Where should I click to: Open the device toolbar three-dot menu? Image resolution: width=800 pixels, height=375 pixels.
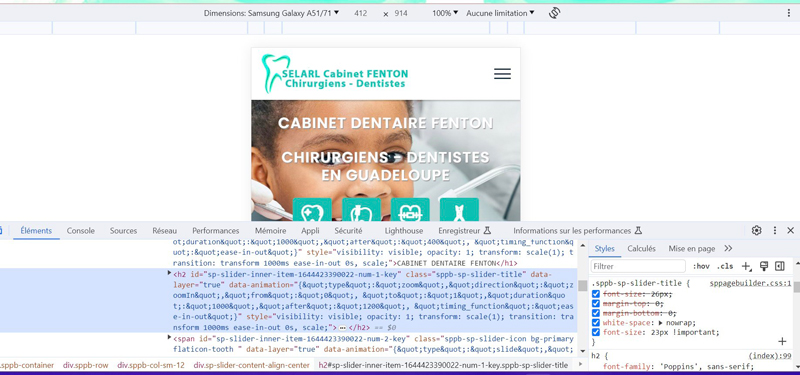point(788,13)
